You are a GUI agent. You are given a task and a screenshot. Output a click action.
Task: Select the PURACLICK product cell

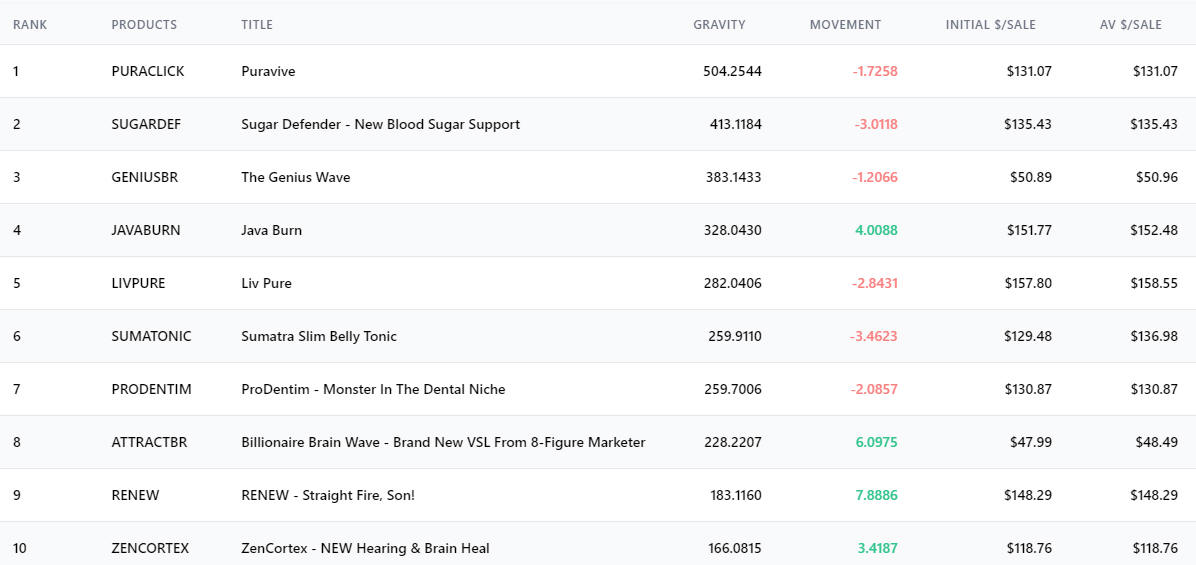148,71
